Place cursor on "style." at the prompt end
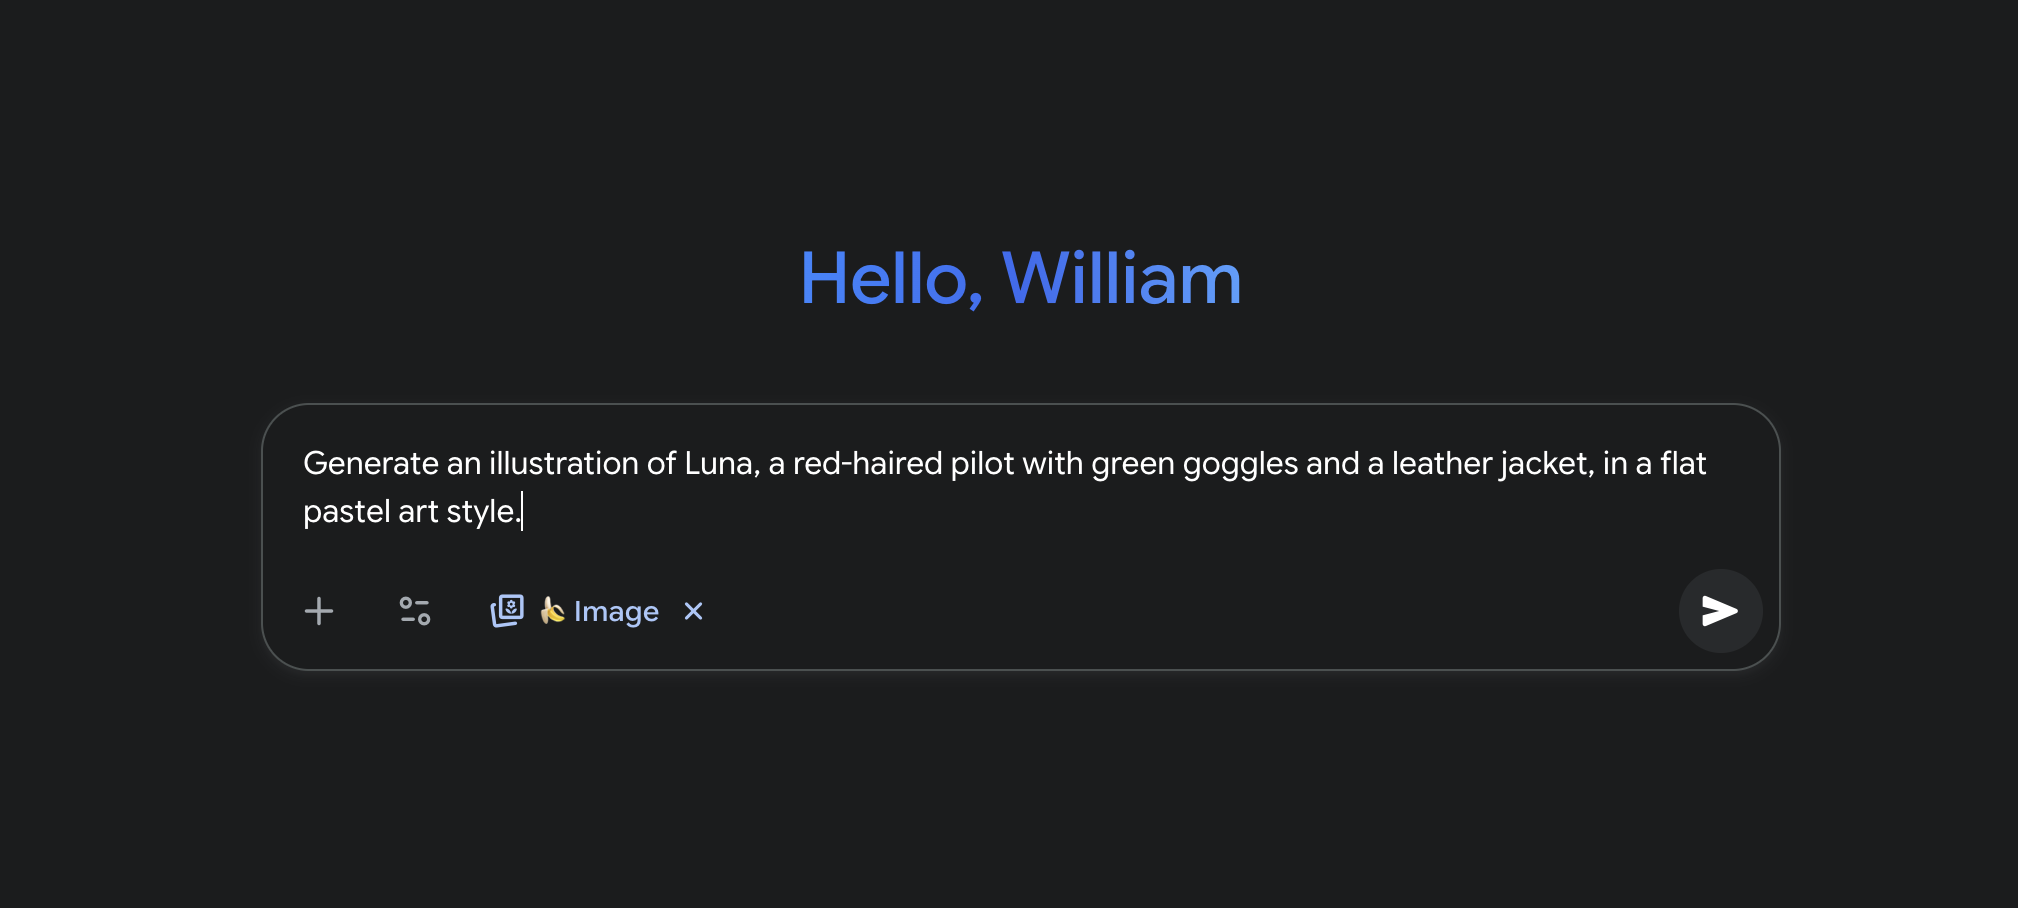The height and width of the screenshot is (908, 2018). [x=483, y=512]
